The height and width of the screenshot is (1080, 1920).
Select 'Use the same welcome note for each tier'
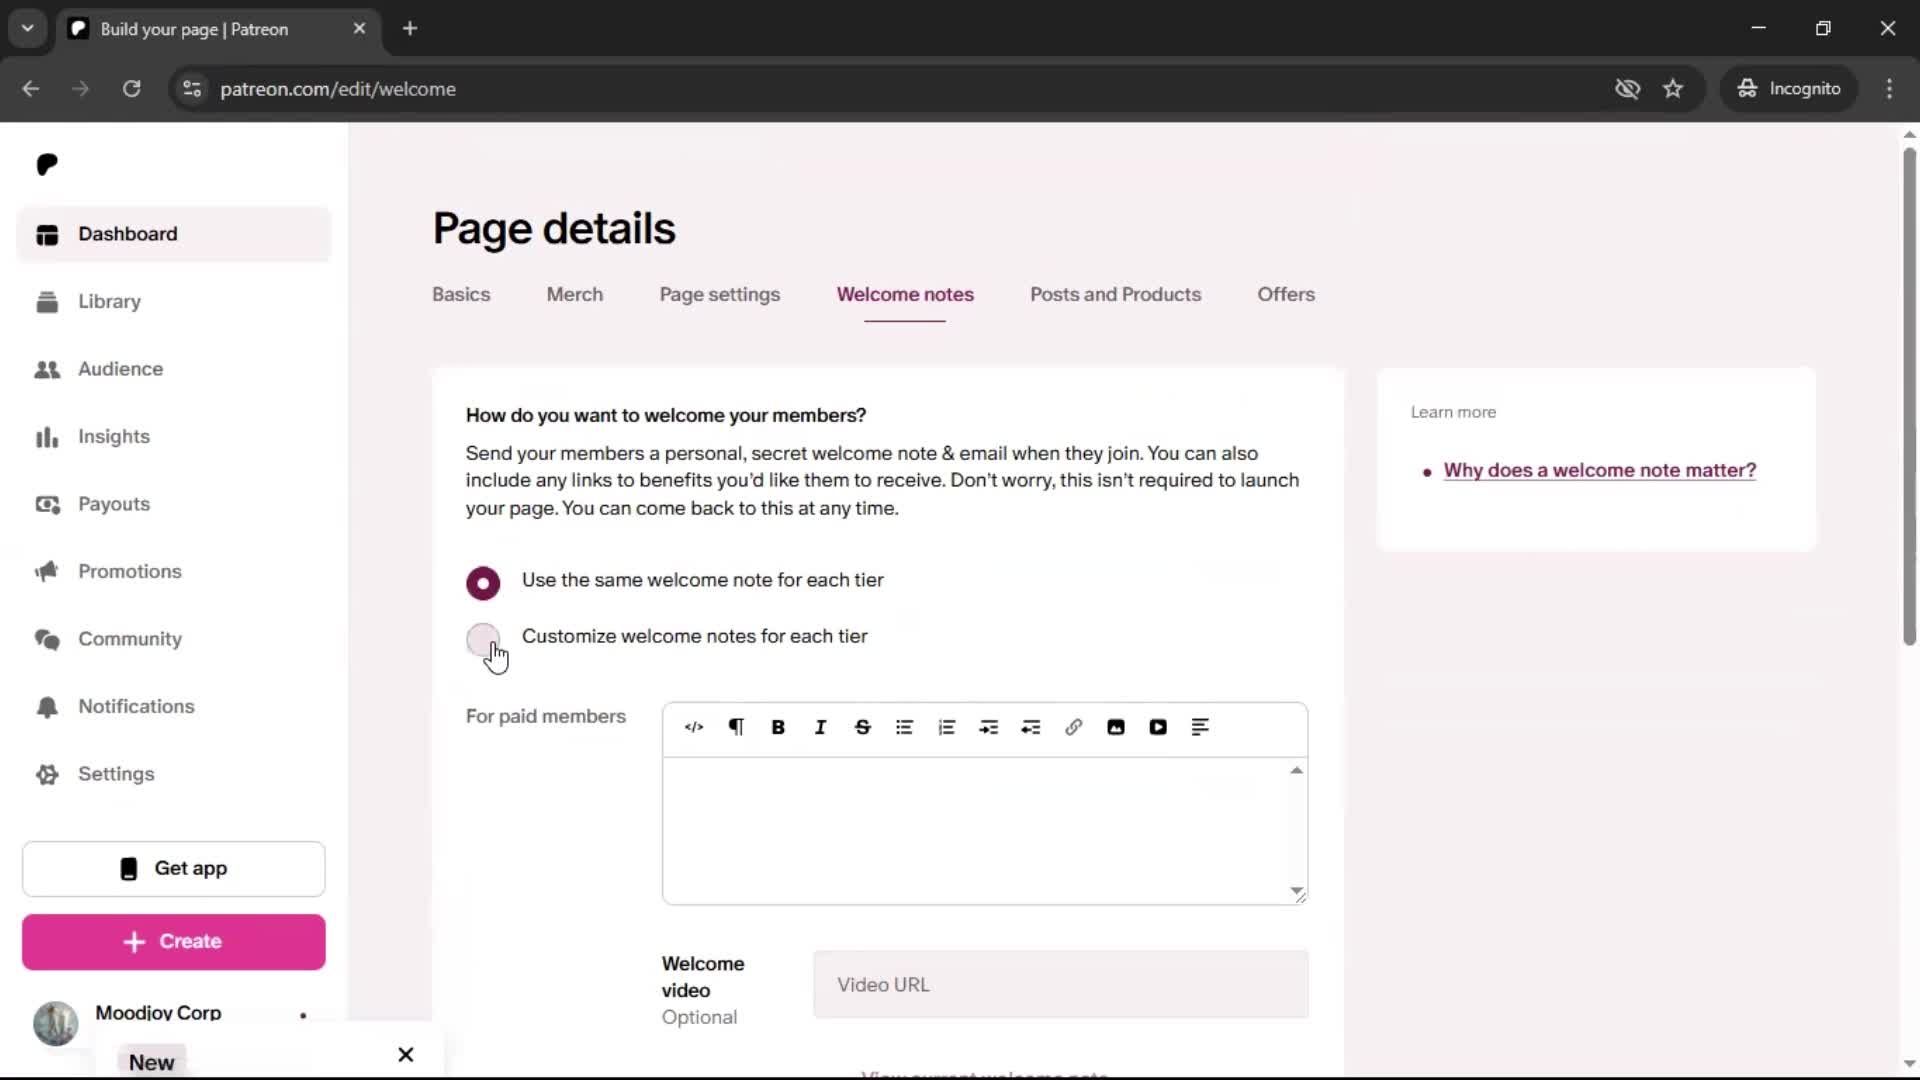click(x=483, y=583)
